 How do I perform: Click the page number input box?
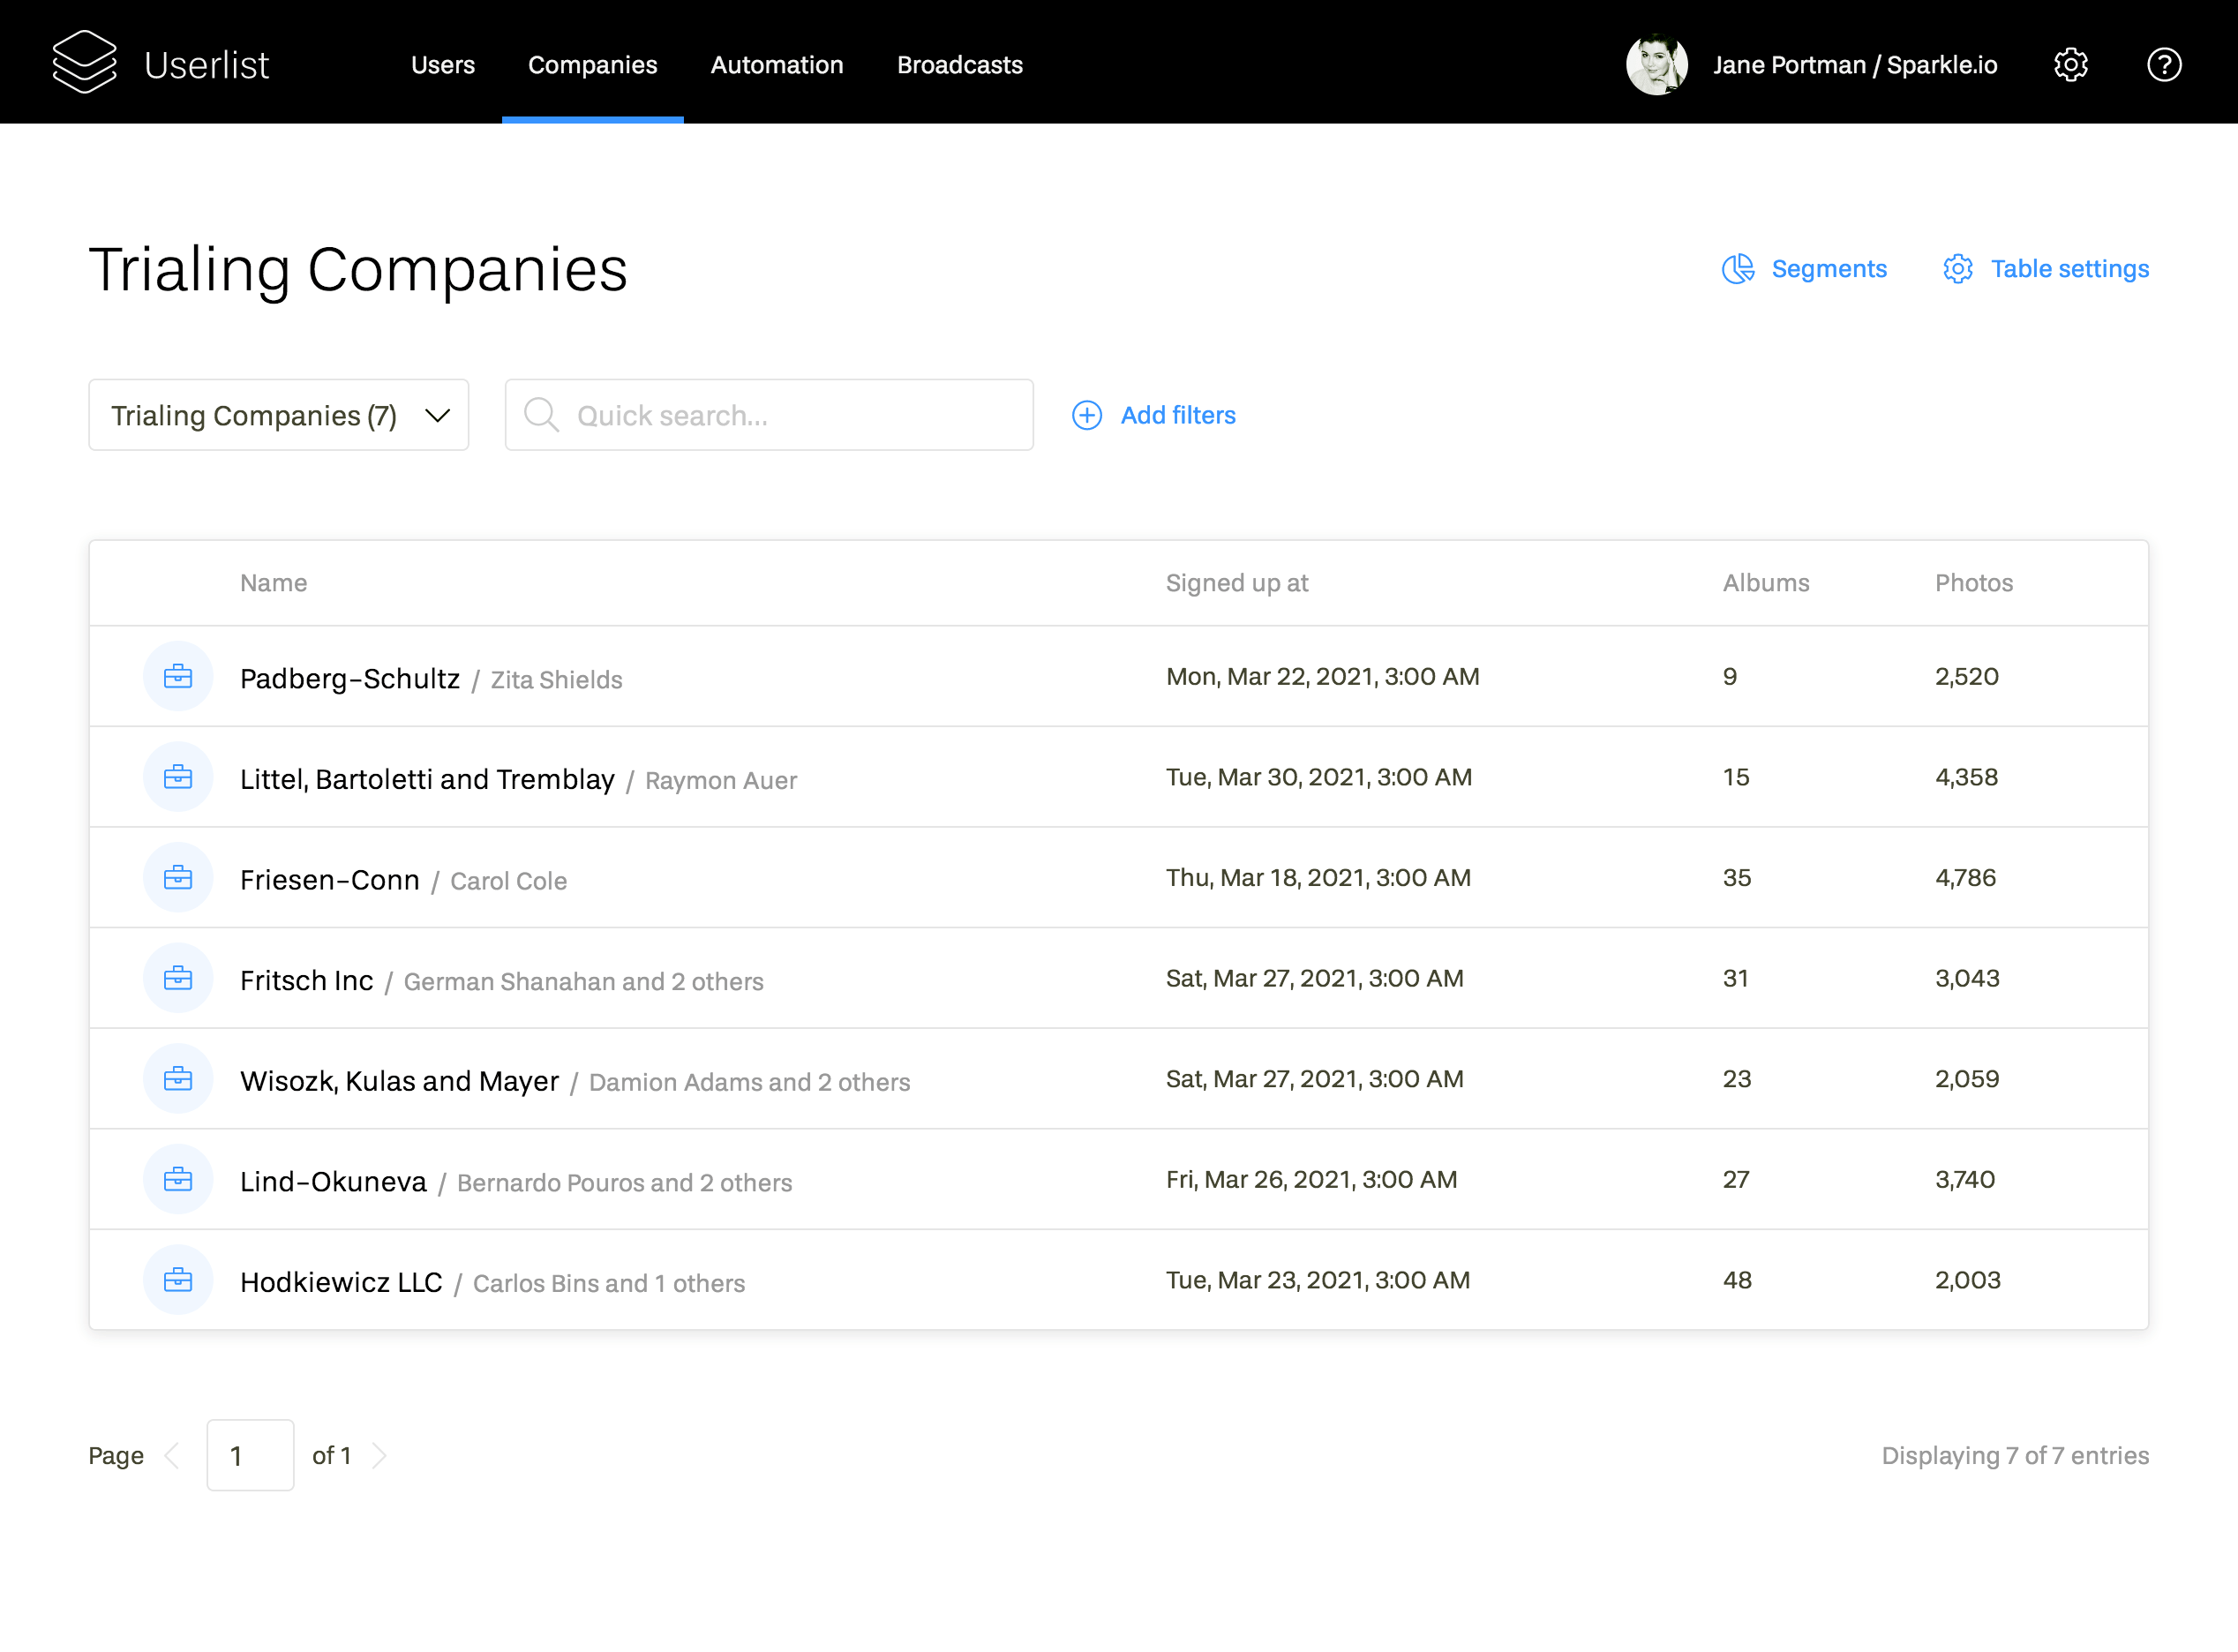click(x=250, y=1456)
